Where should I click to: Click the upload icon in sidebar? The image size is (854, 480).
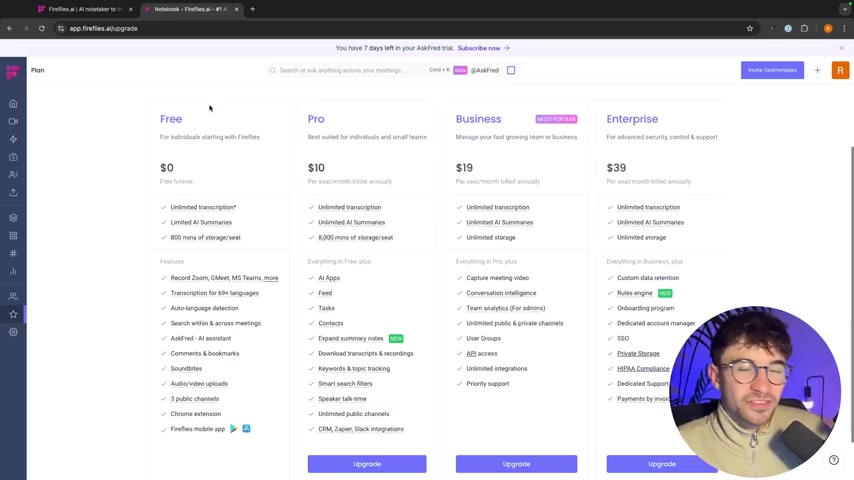pos(13,192)
